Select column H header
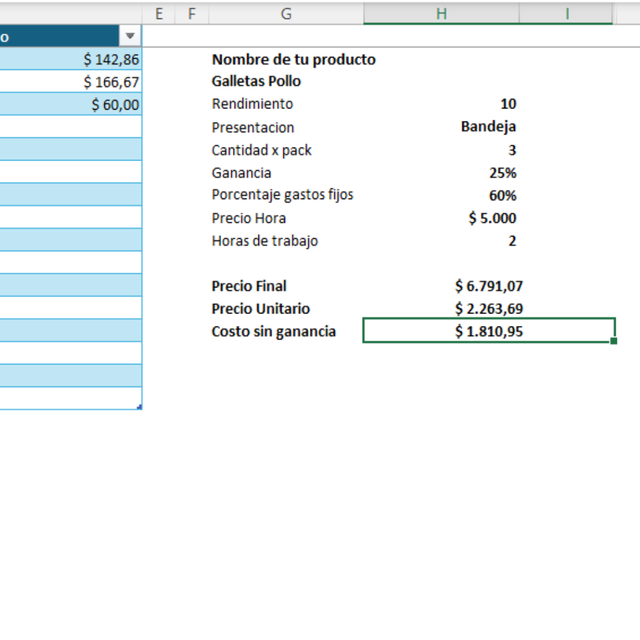The width and height of the screenshot is (640, 640). pos(441,13)
